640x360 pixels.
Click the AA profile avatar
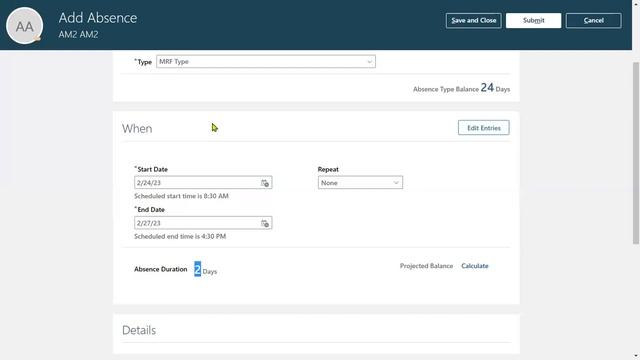(24, 26)
